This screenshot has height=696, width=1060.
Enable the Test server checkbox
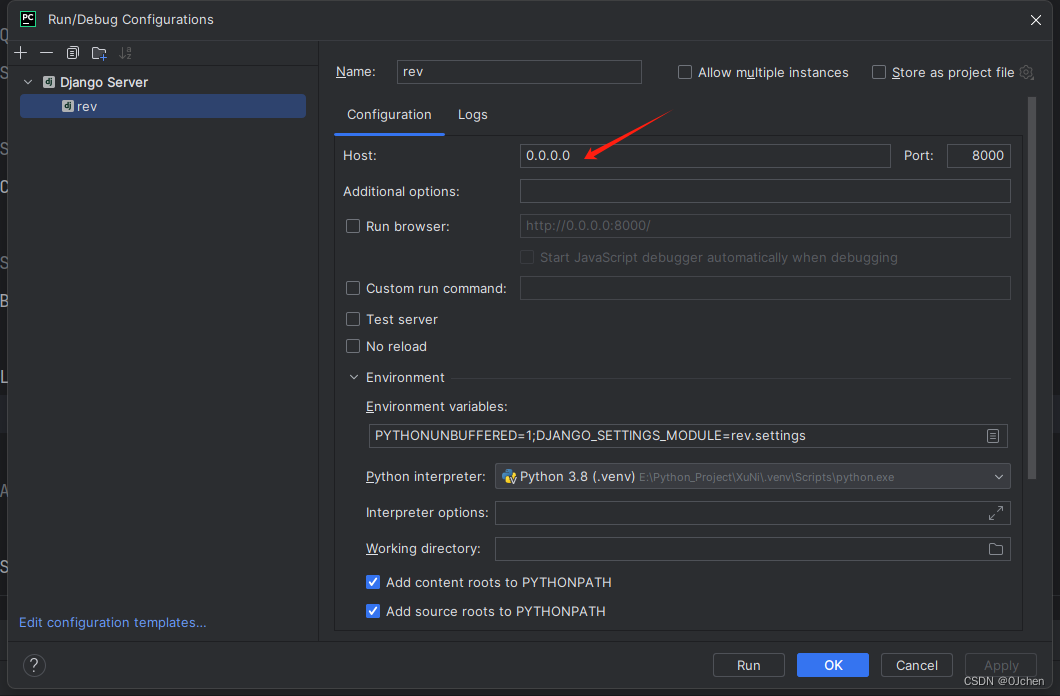[x=353, y=319]
